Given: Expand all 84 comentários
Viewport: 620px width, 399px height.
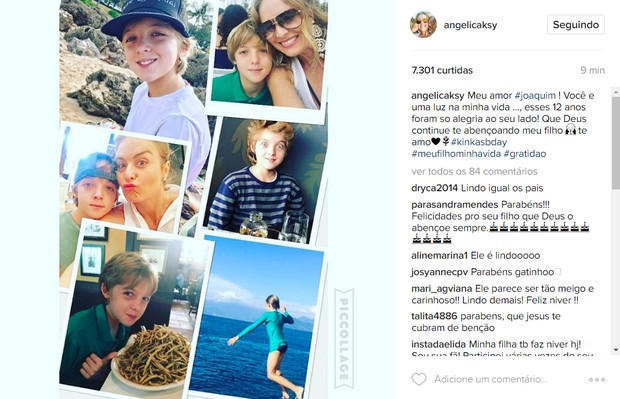Looking at the screenshot, I should 474,172.
